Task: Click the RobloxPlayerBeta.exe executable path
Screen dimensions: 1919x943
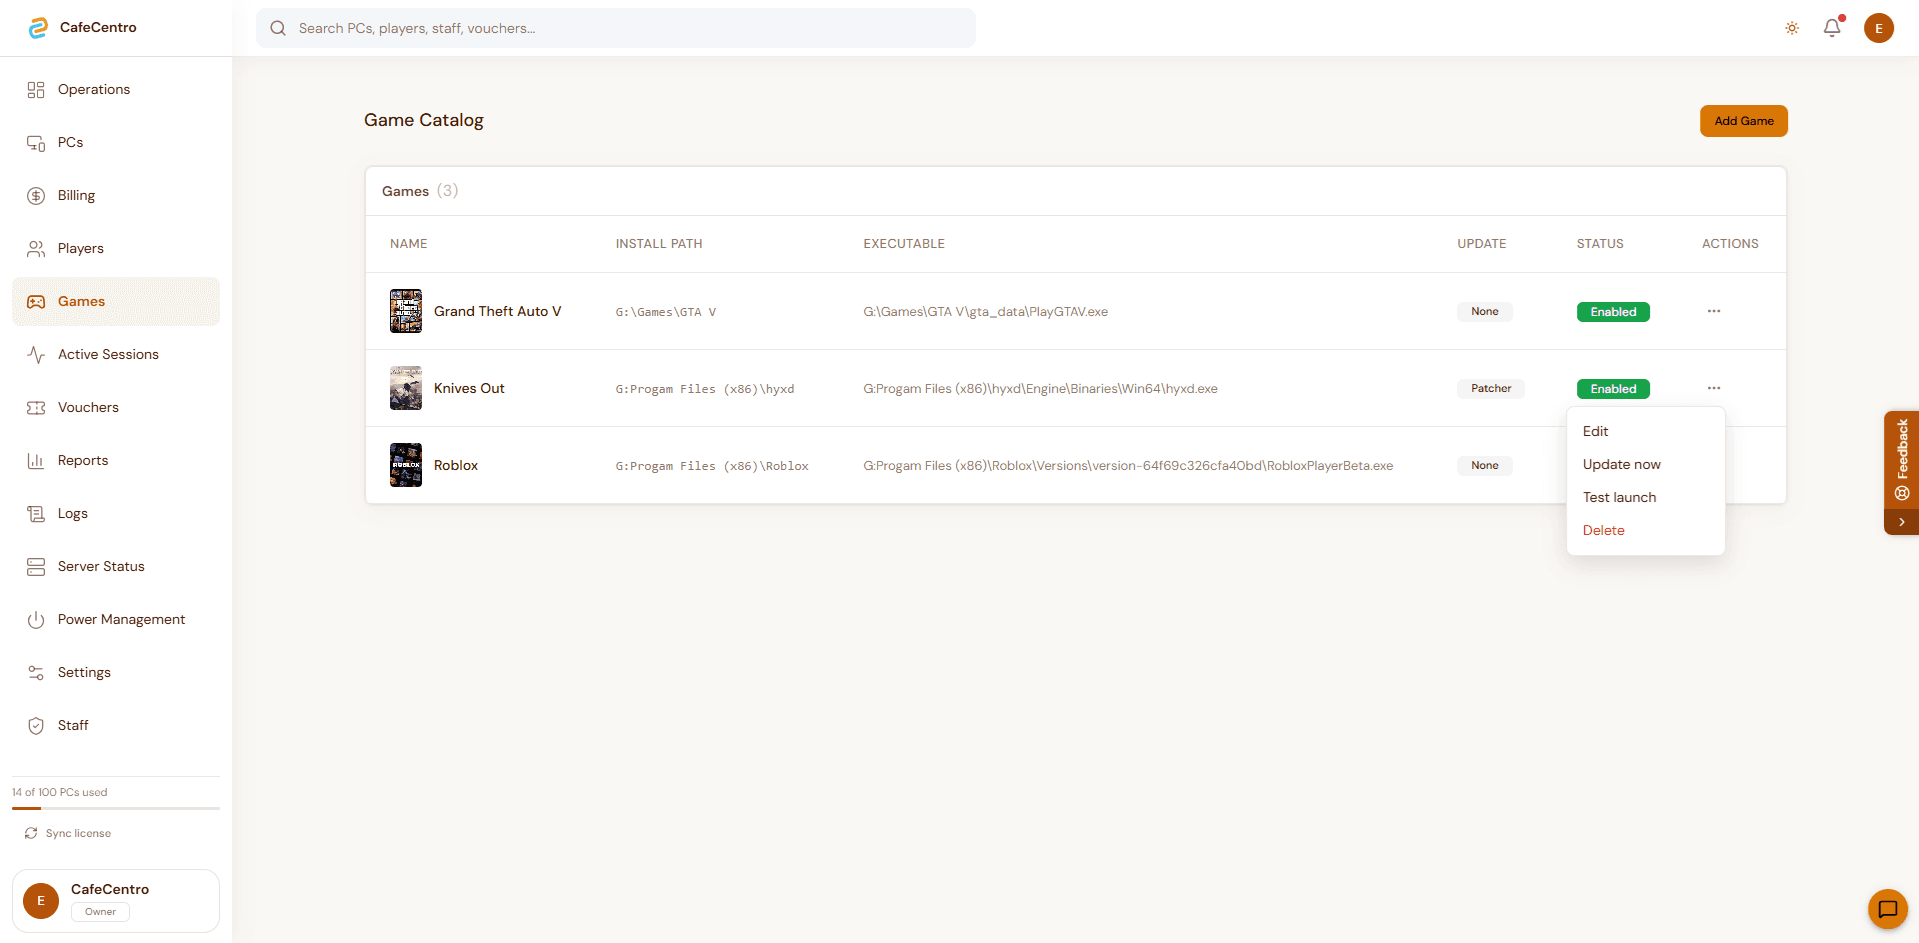Action: [1128, 466]
